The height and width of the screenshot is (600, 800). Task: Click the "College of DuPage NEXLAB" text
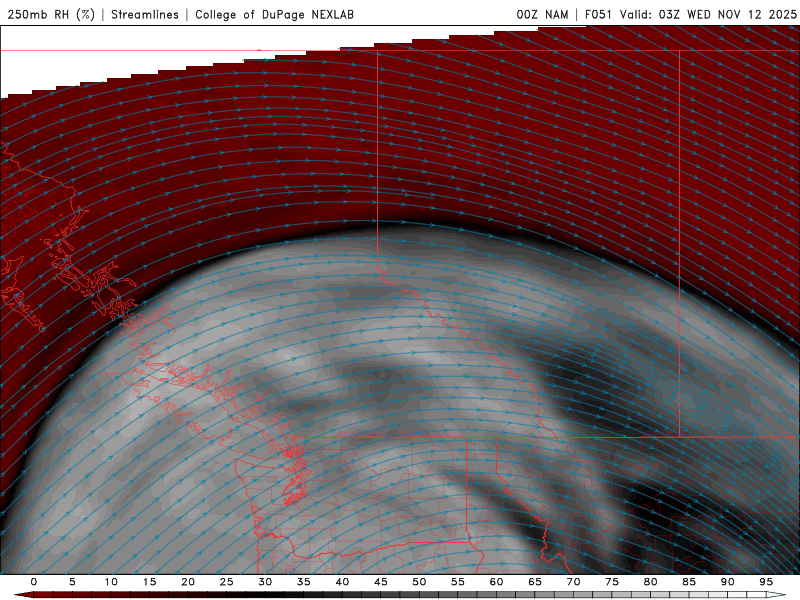pos(274,14)
